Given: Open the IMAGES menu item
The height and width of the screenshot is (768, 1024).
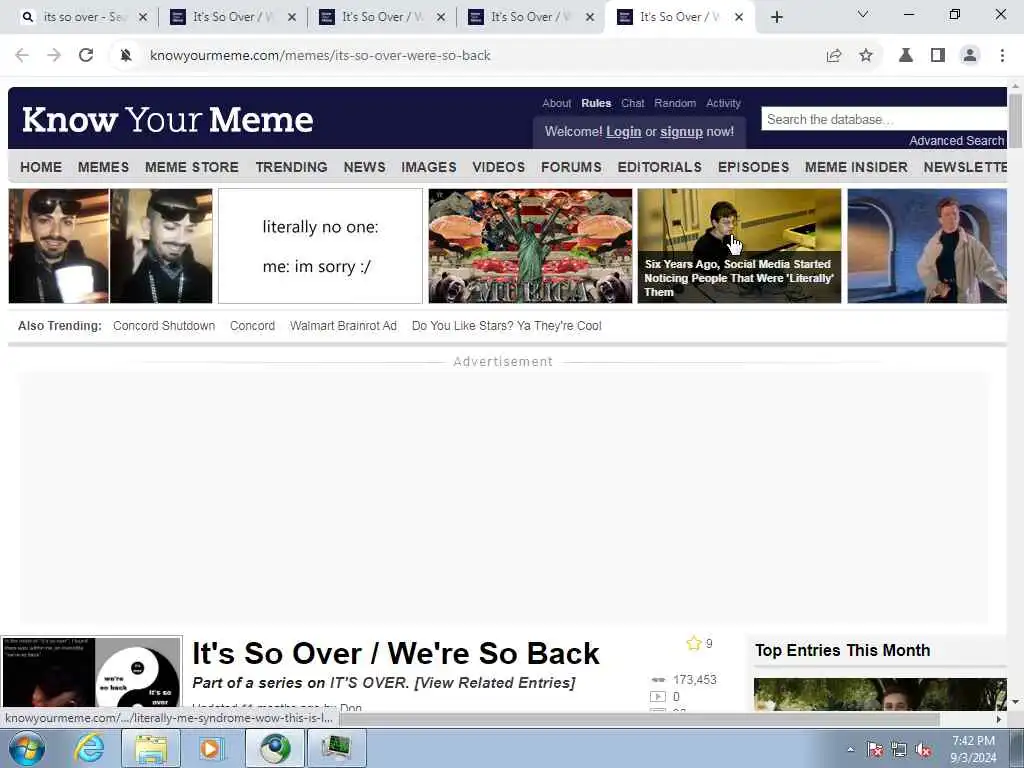Looking at the screenshot, I should click(x=428, y=167).
